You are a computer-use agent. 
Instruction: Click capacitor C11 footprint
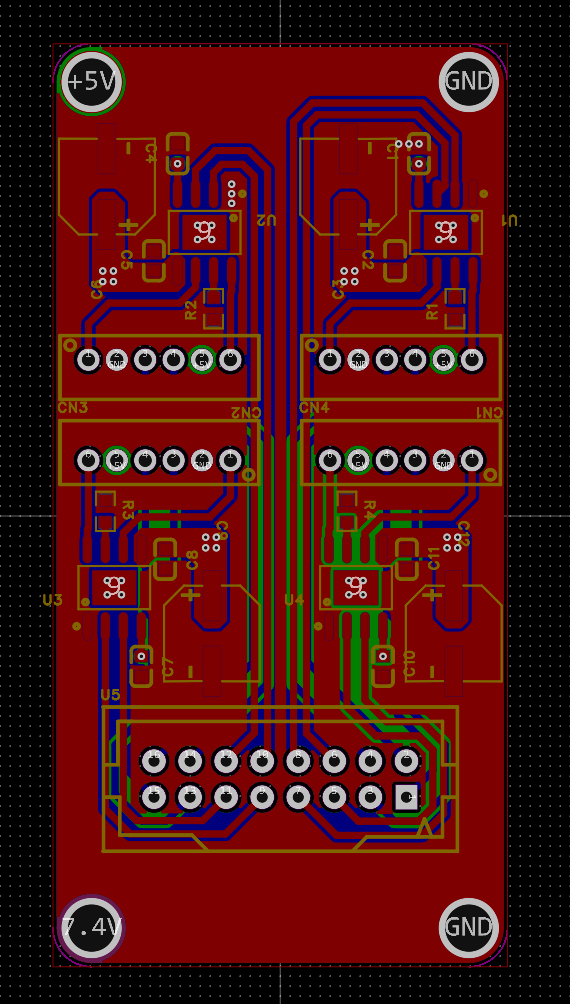[406, 559]
